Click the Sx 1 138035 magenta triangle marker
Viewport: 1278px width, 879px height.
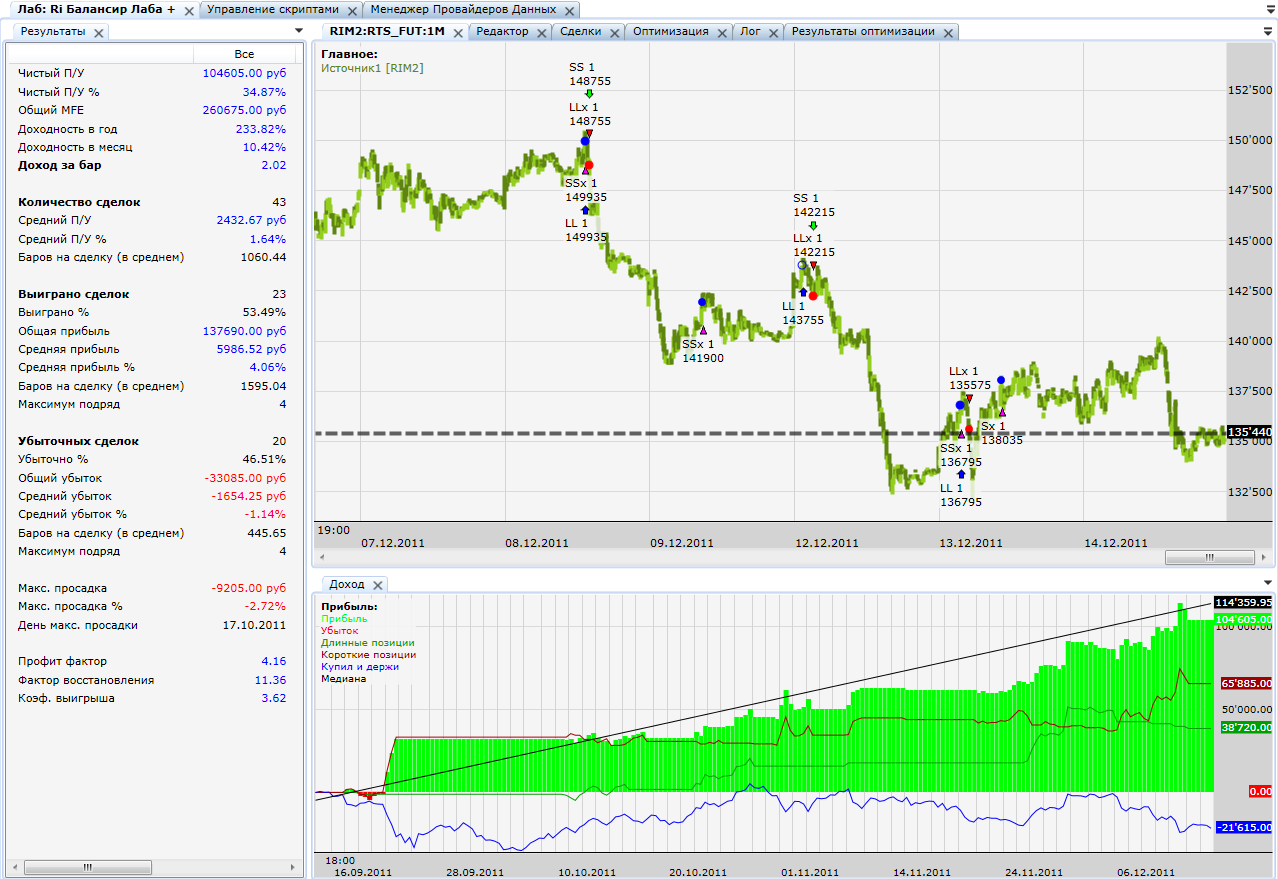(1002, 412)
